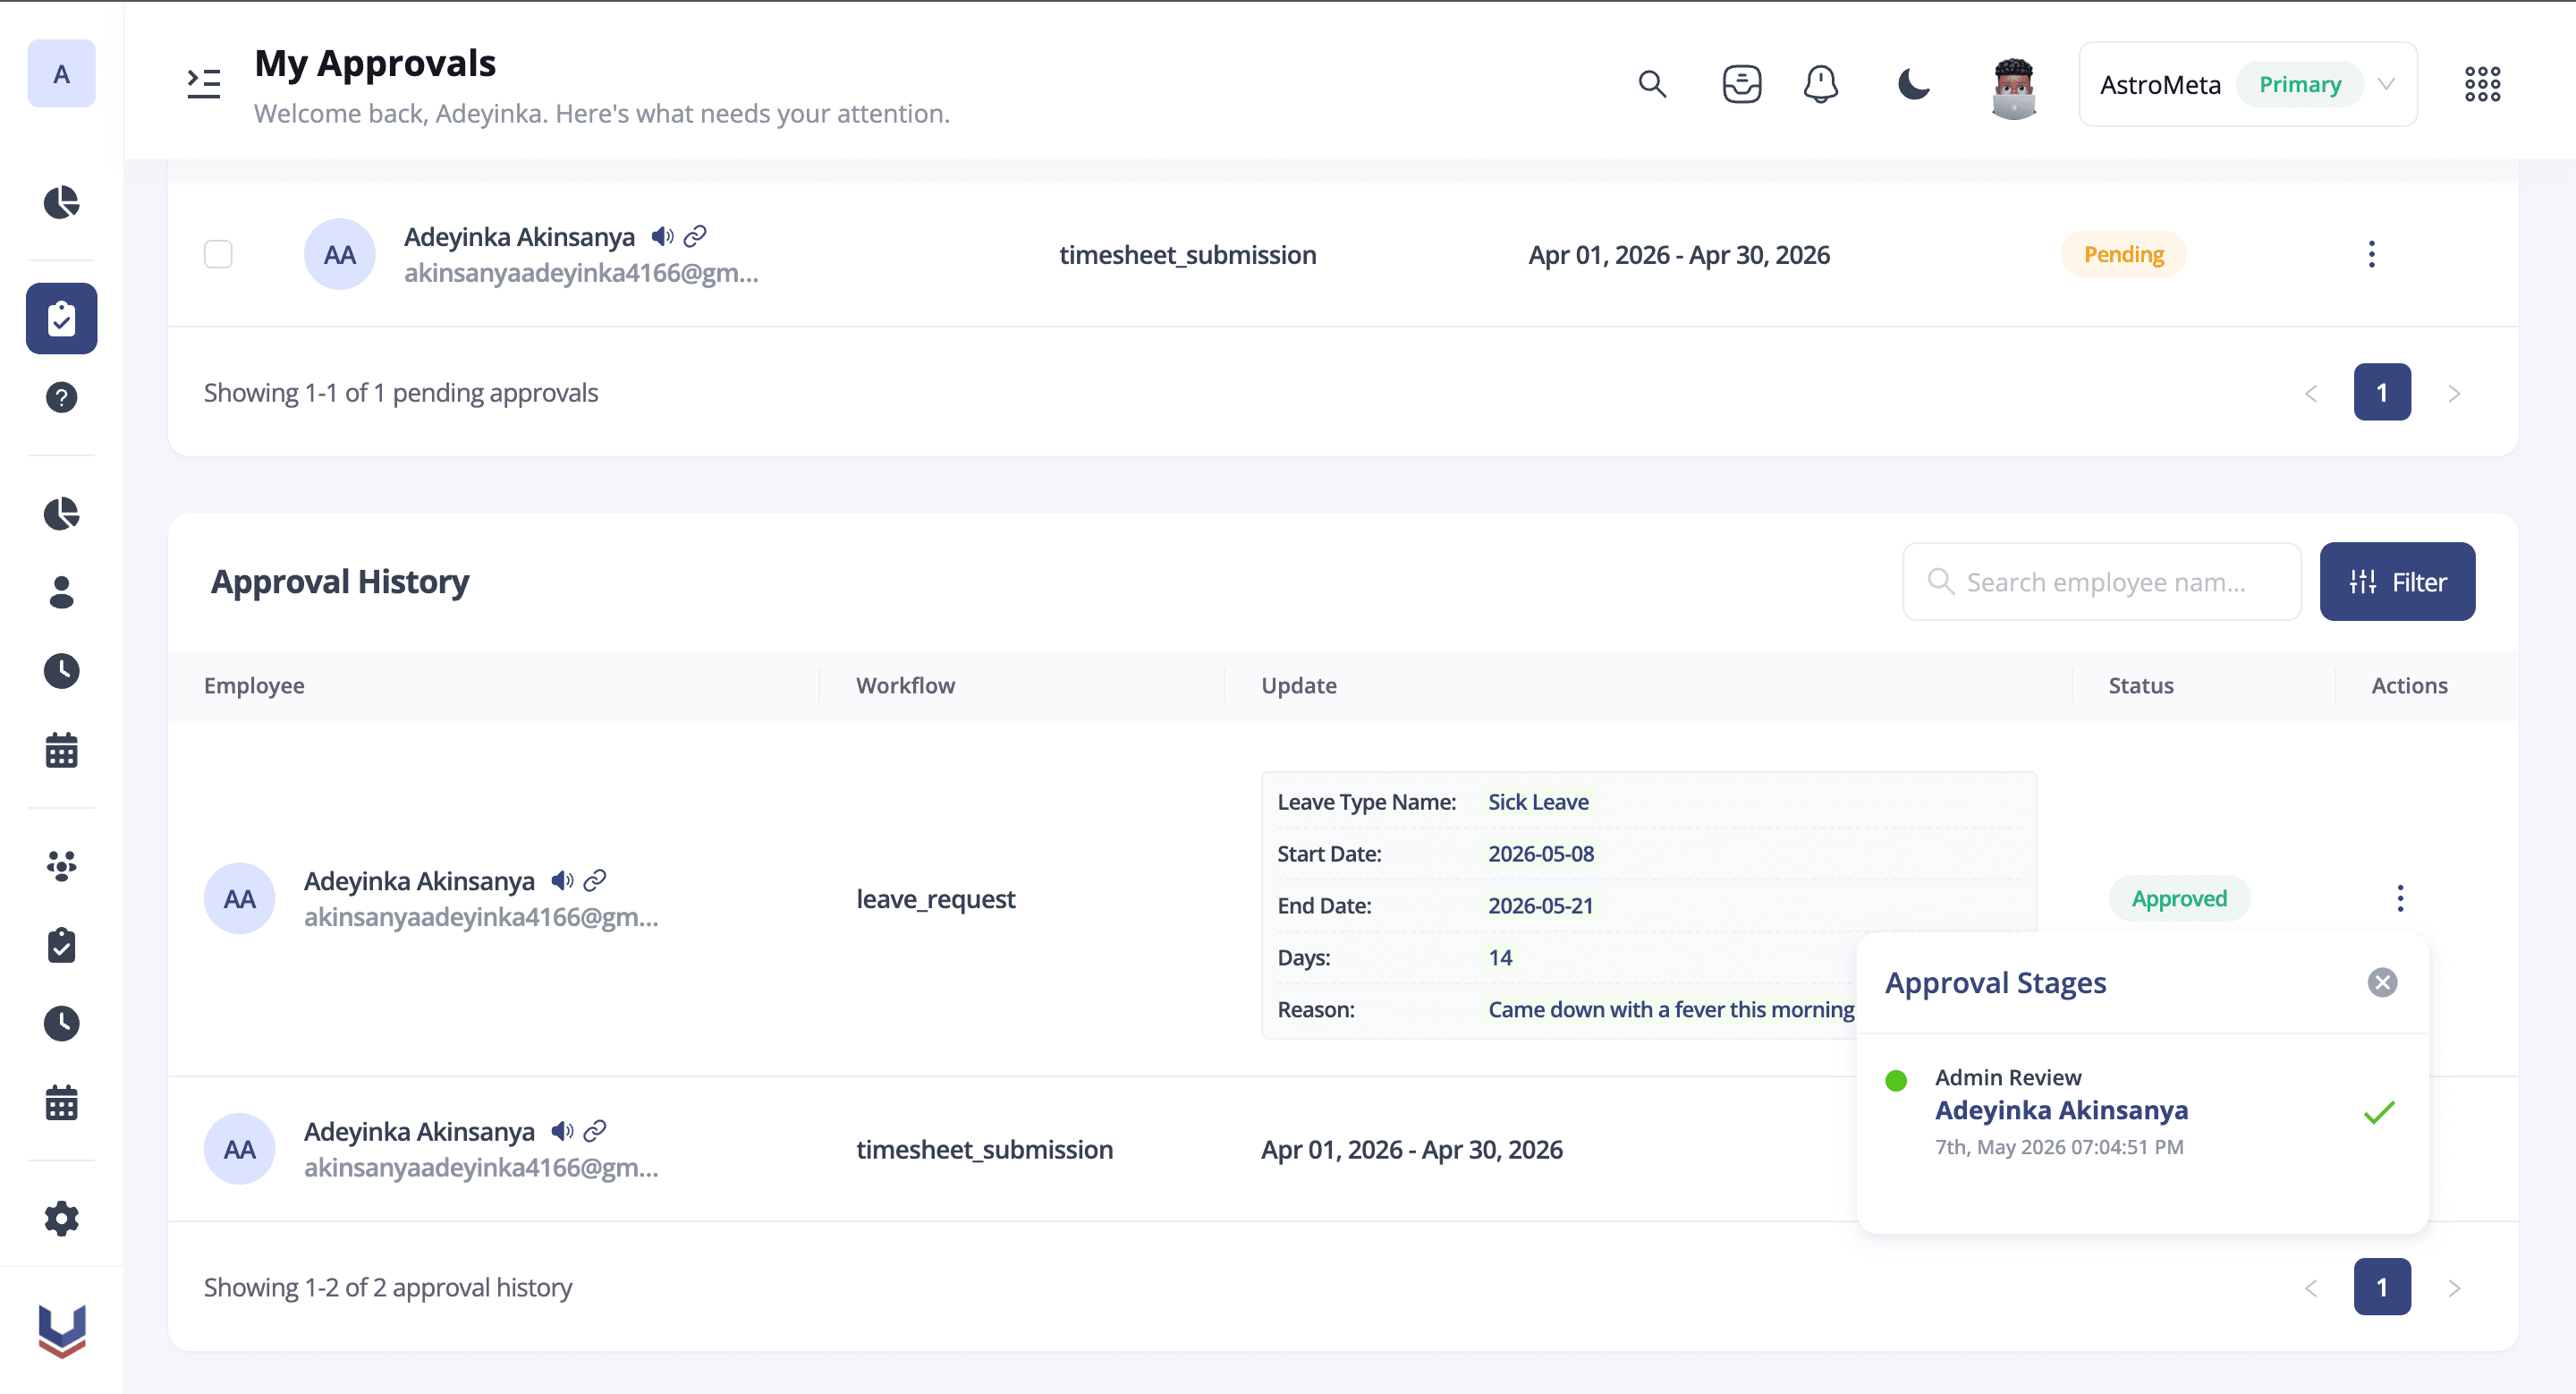
Task: Click link icon in history timesheet row
Action: pyautogui.click(x=595, y=1130)
